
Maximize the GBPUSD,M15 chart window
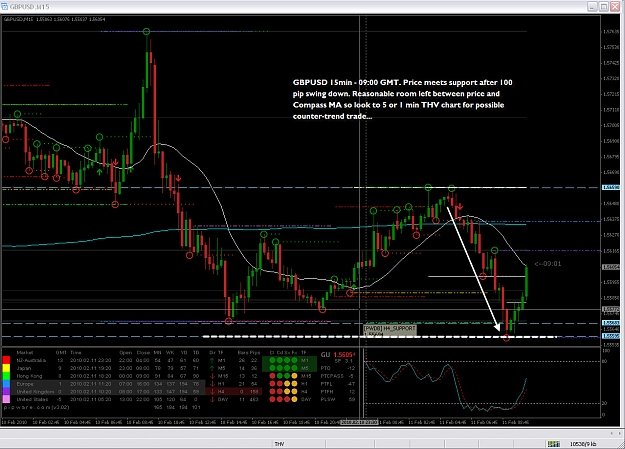(x=604, y=6)
